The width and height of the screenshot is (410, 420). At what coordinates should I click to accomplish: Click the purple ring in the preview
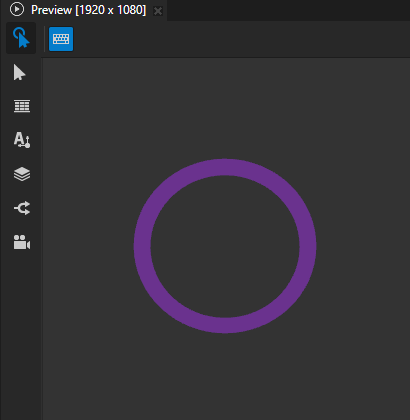tap(225, 246)
